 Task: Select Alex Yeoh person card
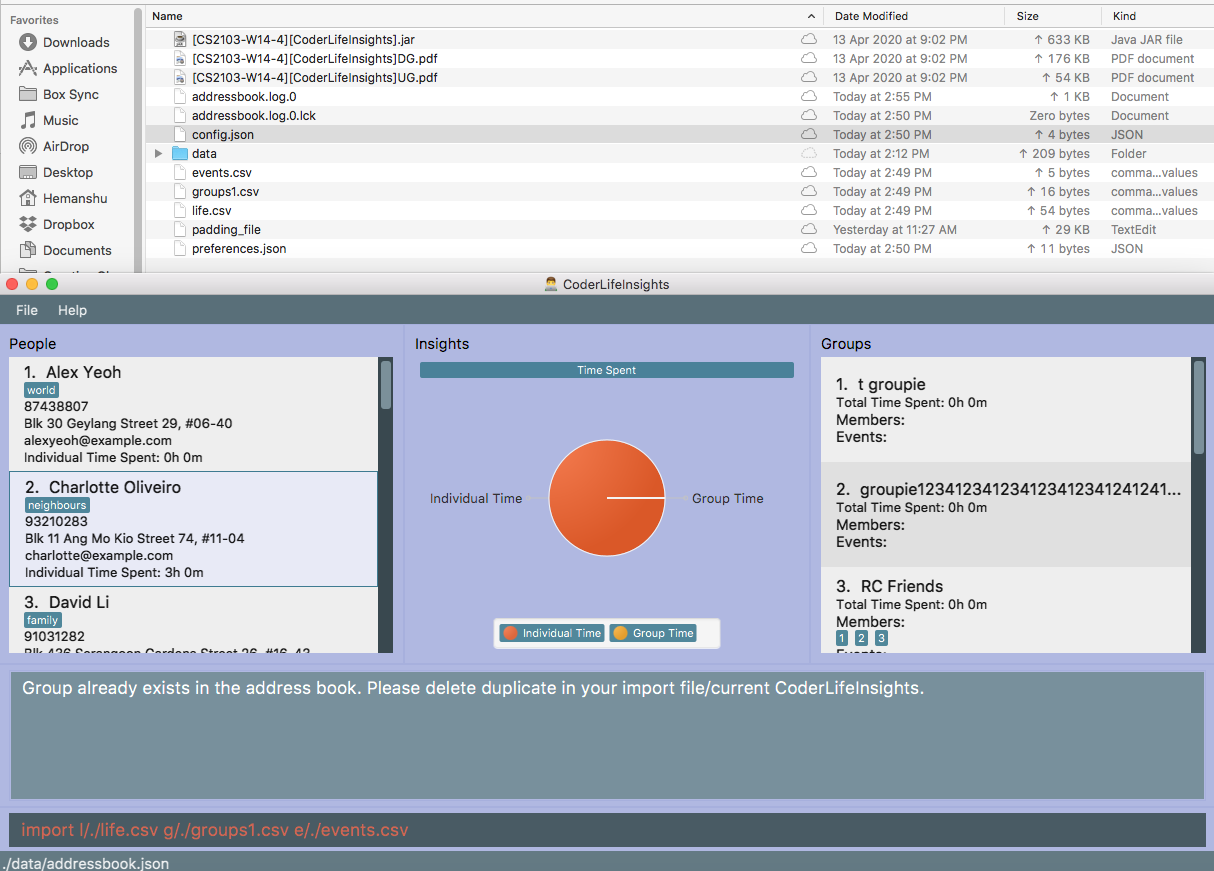193,414
